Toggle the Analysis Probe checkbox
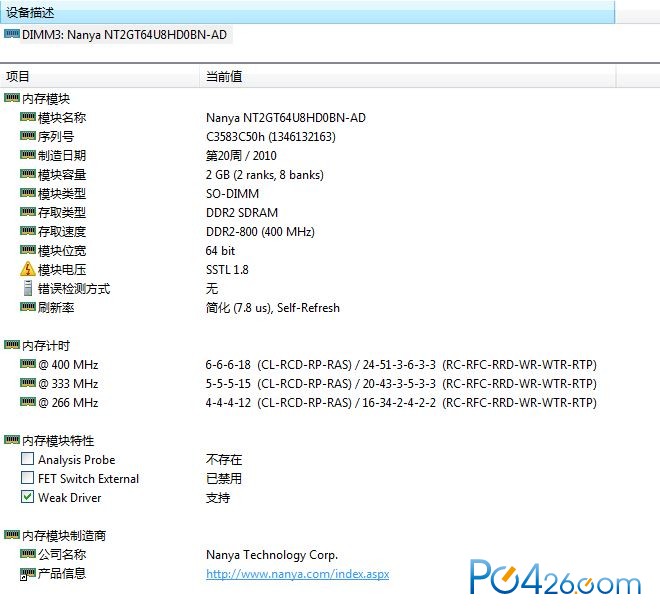Viewport: 660px width, 613px height. (27, 458)
